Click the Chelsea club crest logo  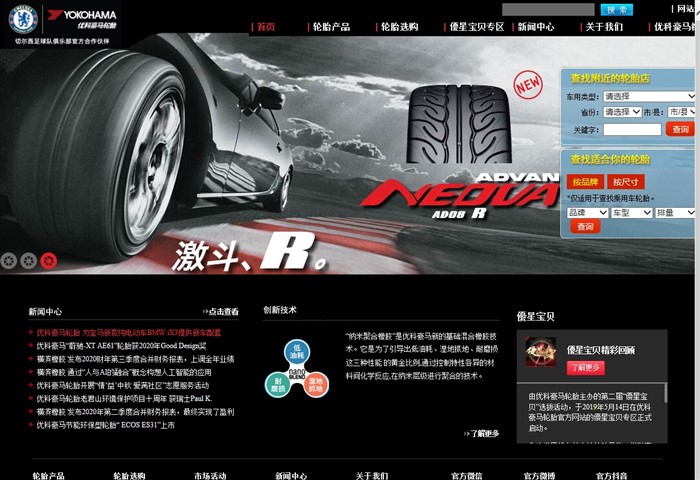tap(23, 19)
